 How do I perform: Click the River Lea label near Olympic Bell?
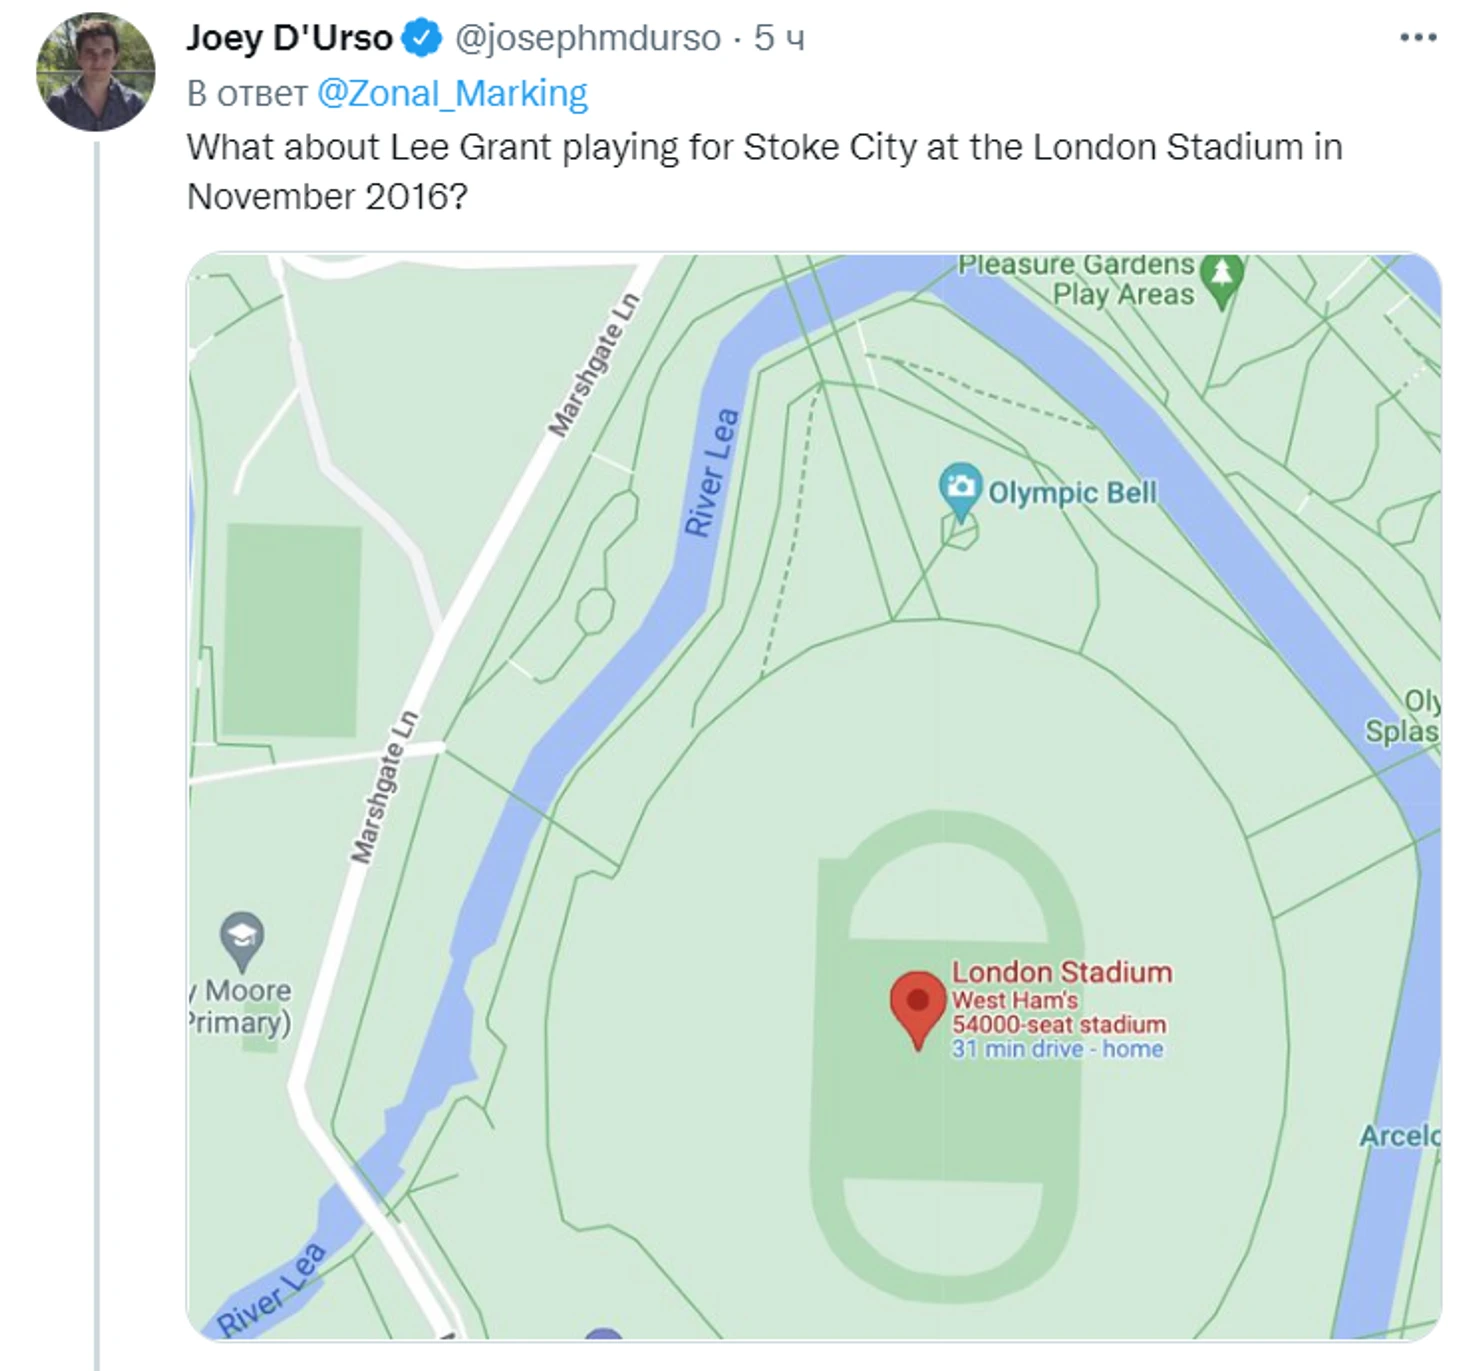711,472
